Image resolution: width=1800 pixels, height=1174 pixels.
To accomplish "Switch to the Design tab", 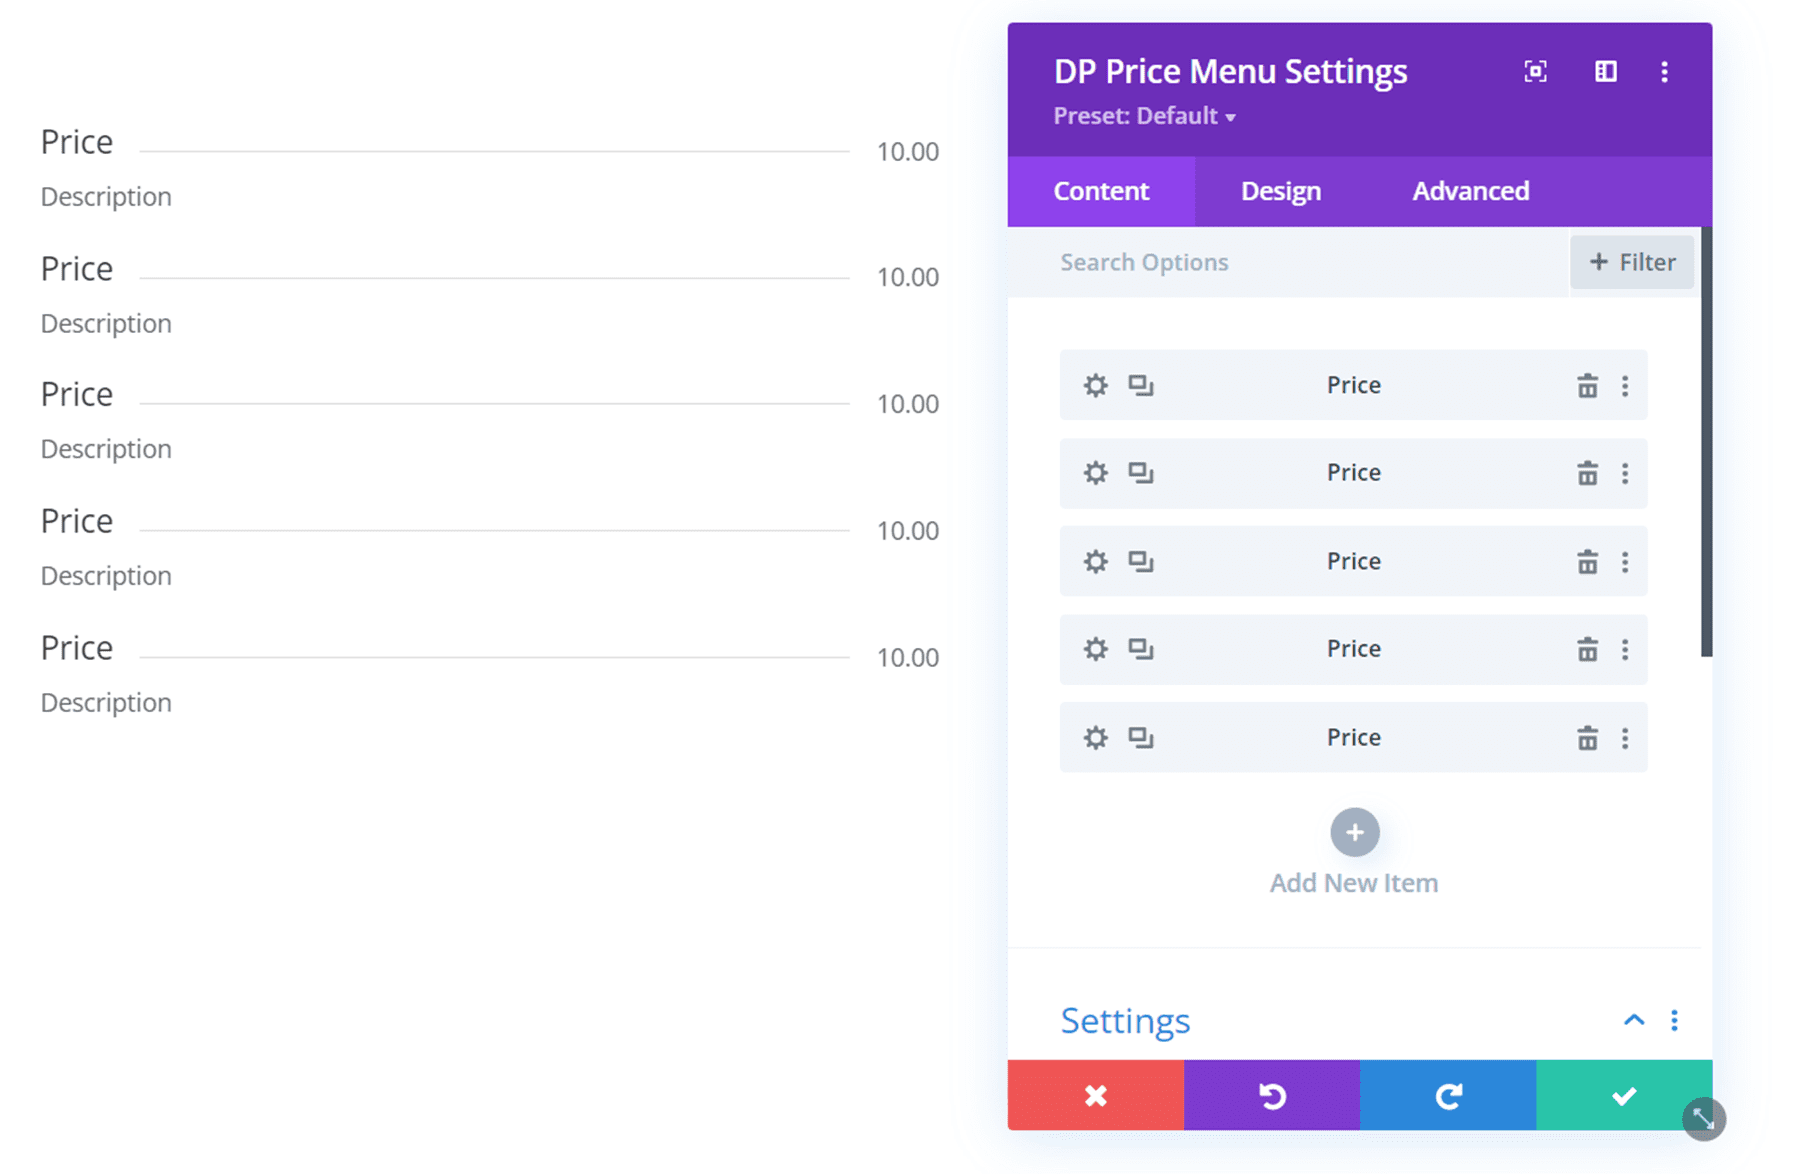I will coord(1280,190).
